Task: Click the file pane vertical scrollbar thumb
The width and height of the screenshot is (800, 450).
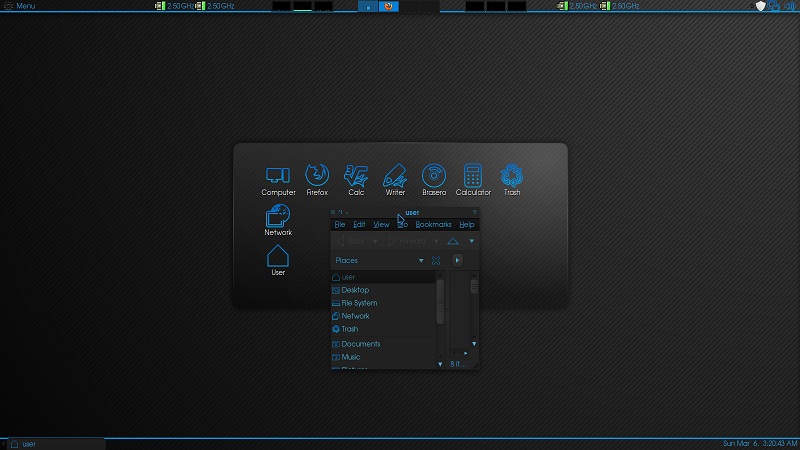Action: pos(474,287)
